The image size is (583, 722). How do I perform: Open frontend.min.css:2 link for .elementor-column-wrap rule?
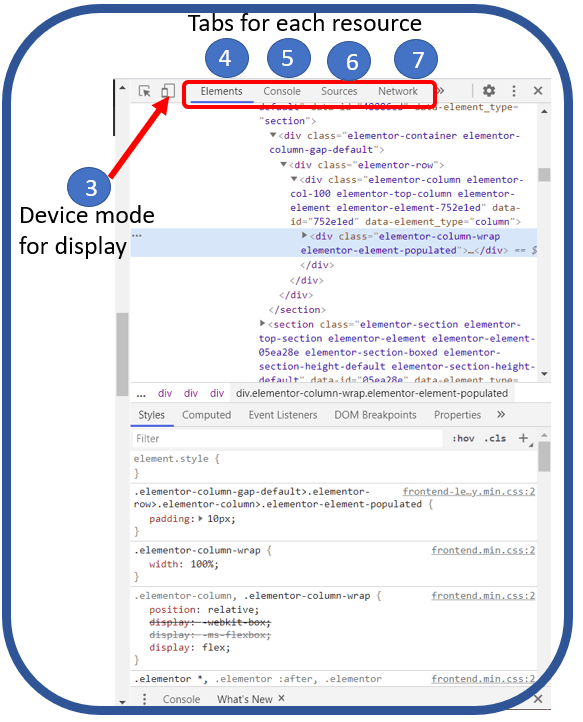[483, 550]
